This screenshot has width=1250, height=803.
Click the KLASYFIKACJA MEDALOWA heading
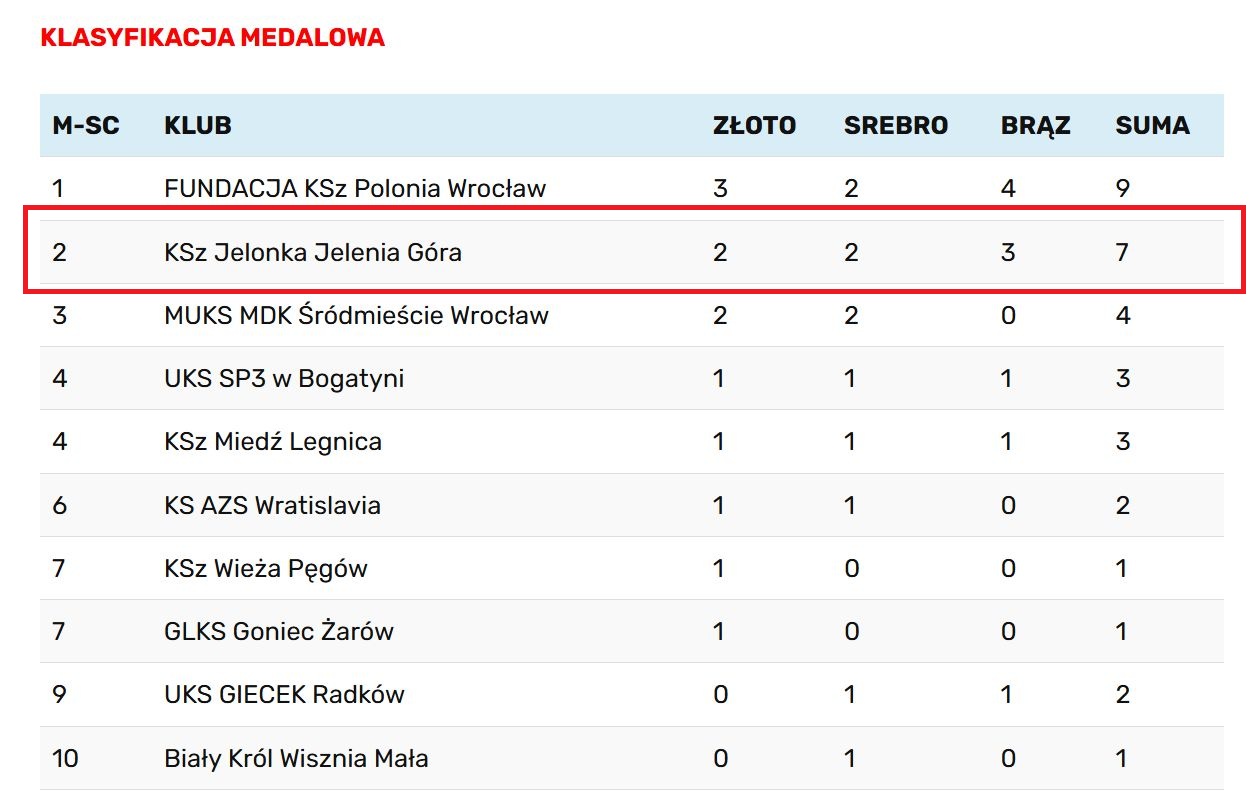tap(212, 38)
